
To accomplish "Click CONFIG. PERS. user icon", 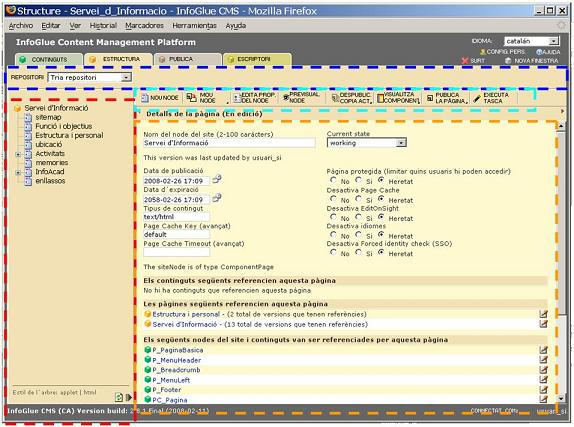I will (483, 52).
